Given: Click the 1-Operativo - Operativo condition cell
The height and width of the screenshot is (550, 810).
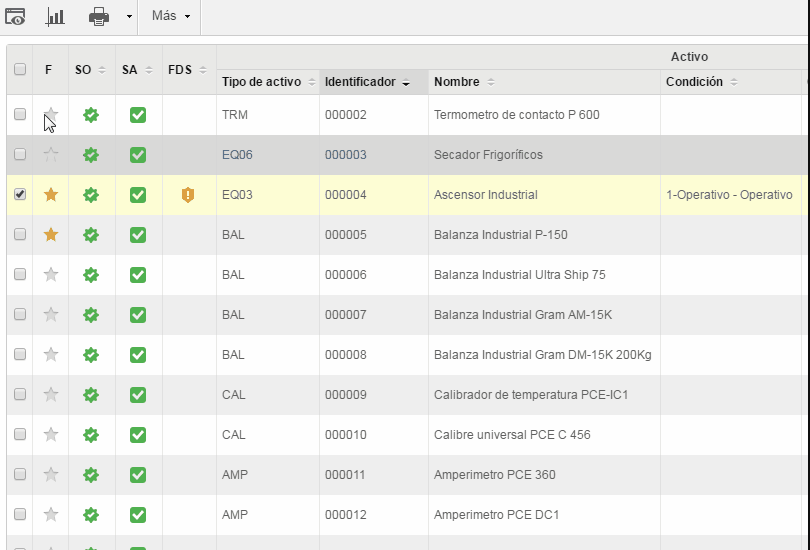Looking at the screenshot, I should [729, 195].
